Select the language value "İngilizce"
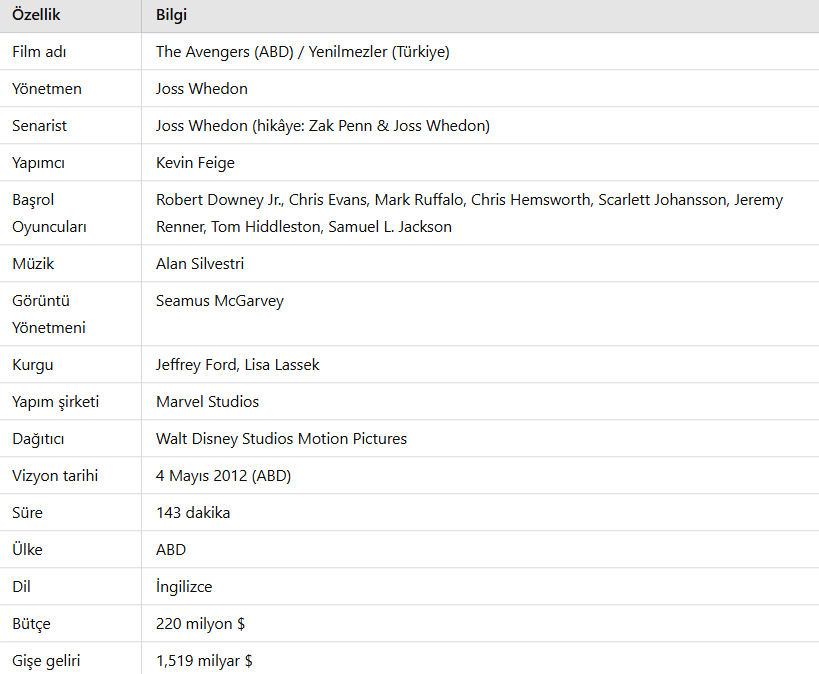This screenshot has height=674, width=819. click(184, 587)
